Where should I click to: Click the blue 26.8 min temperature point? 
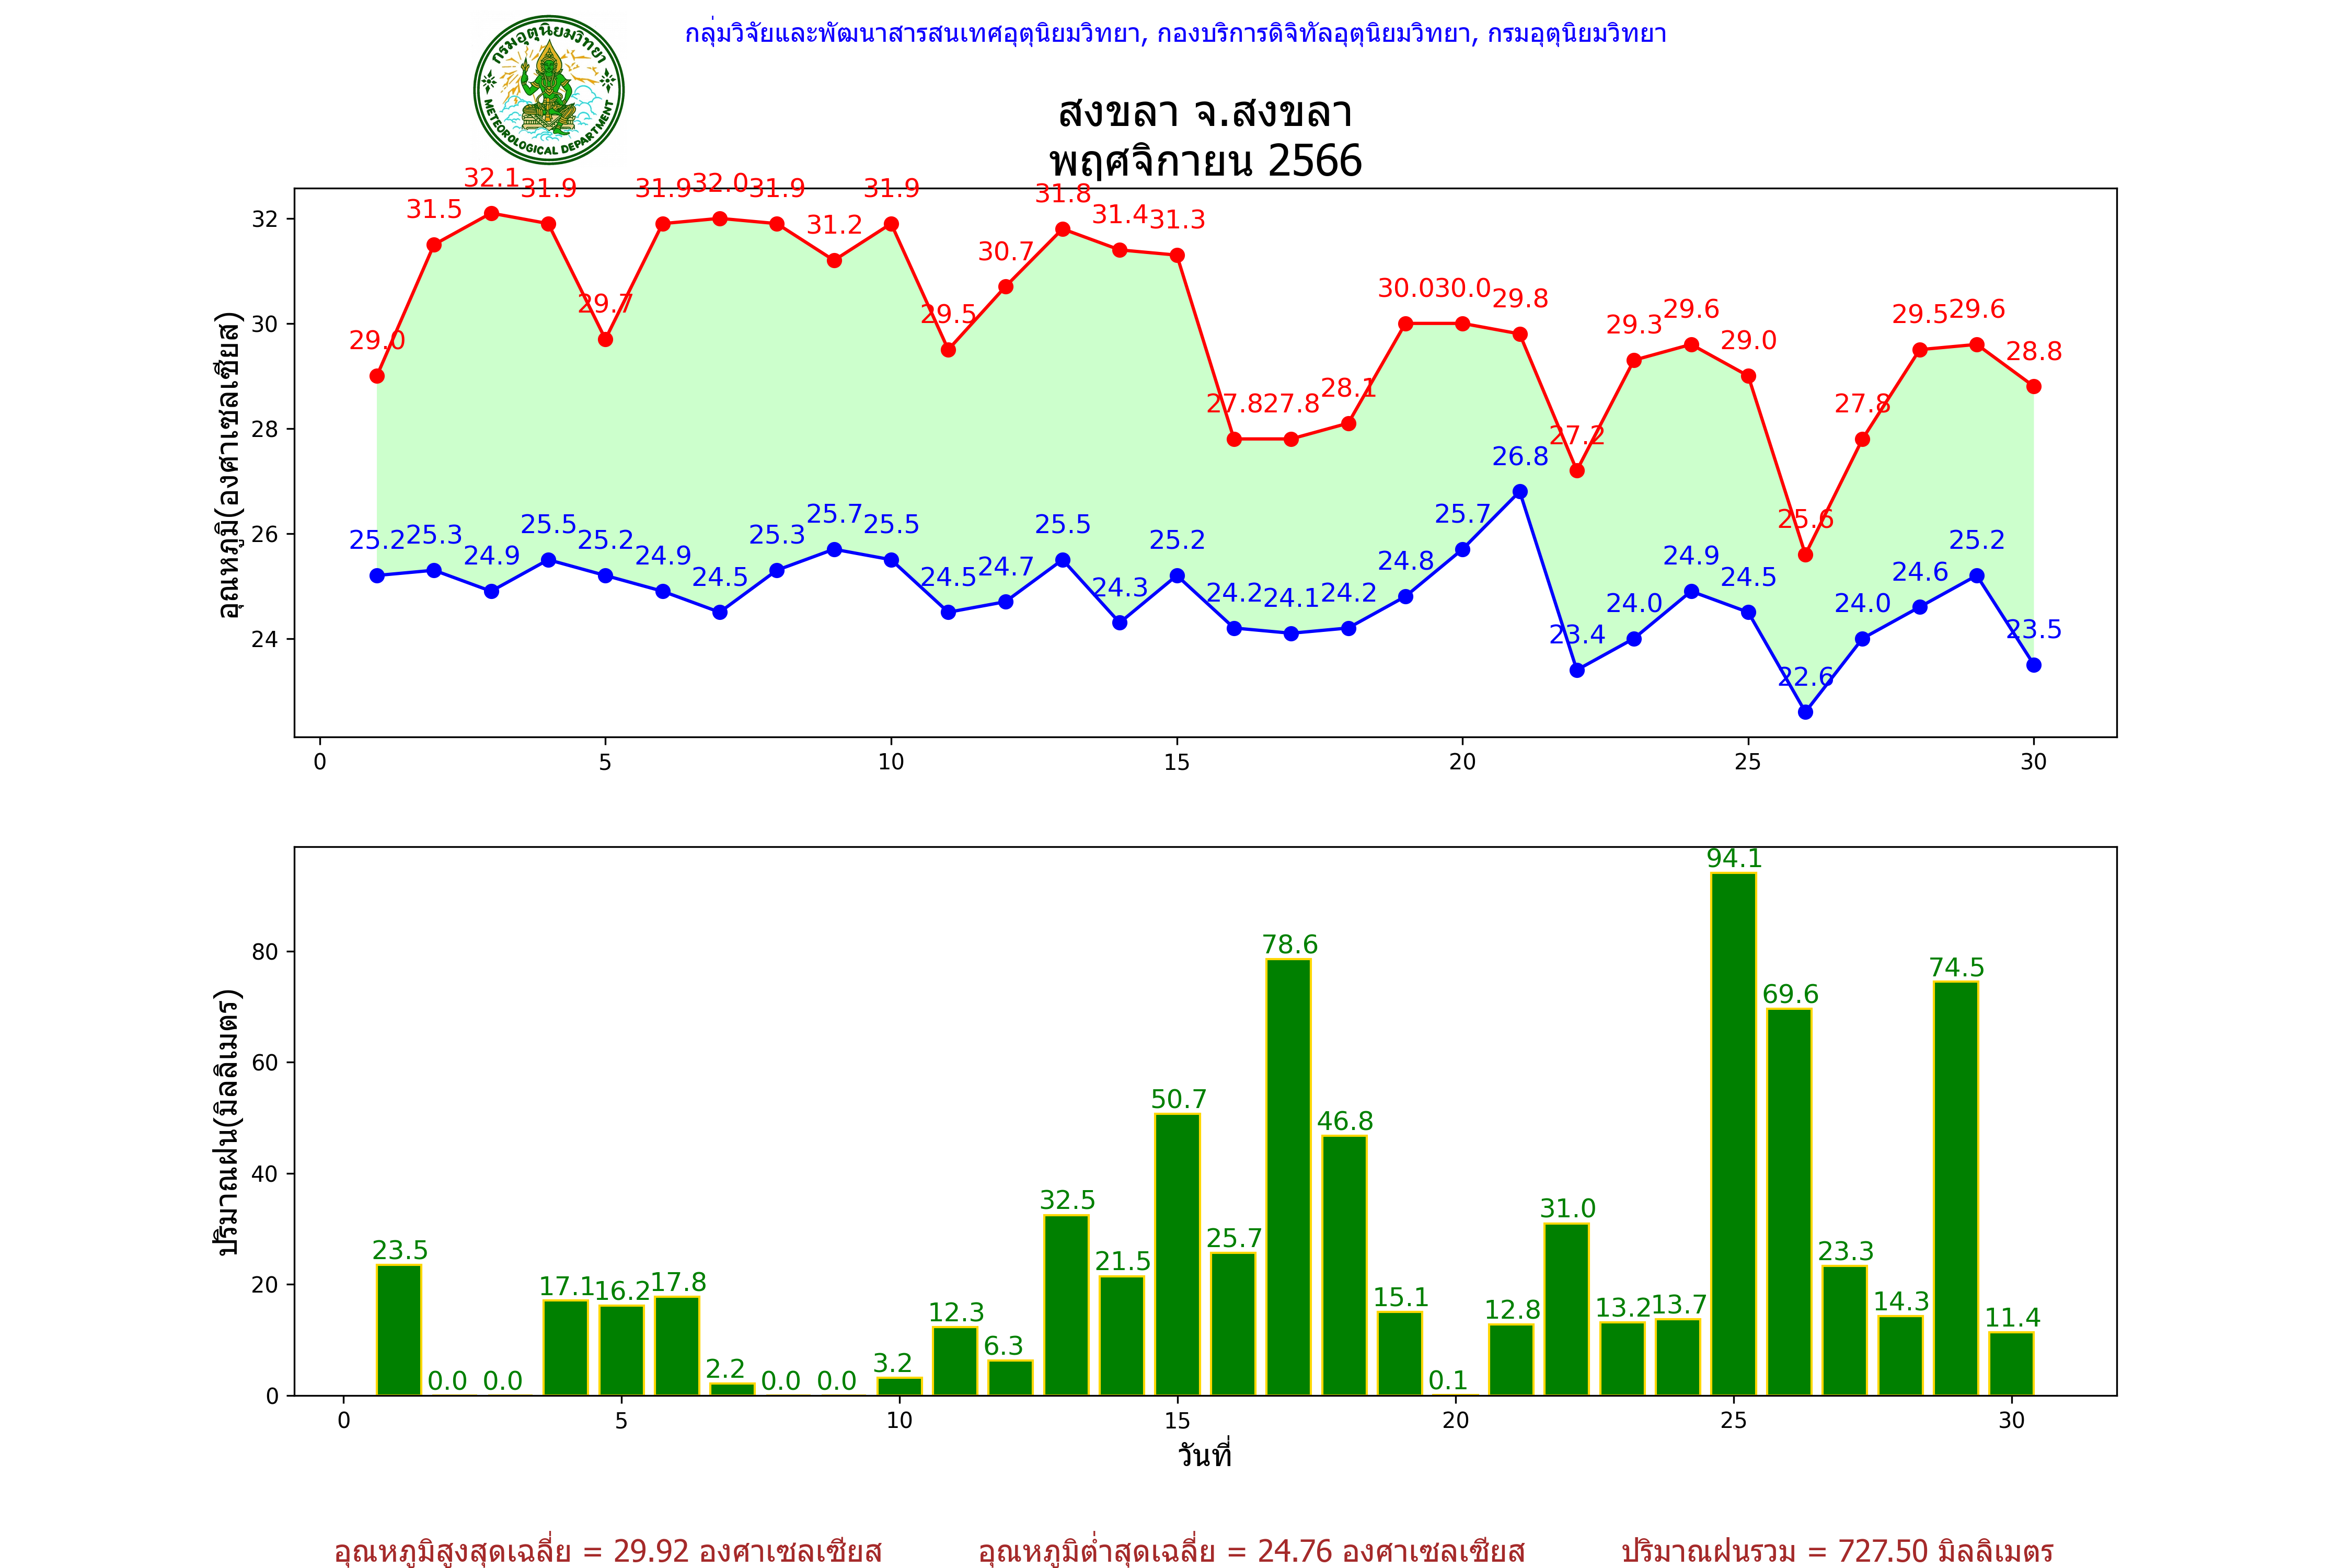pos(1520,492)
